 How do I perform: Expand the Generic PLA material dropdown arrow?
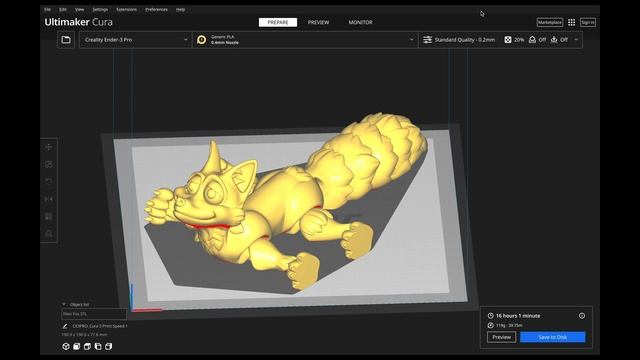411,40
